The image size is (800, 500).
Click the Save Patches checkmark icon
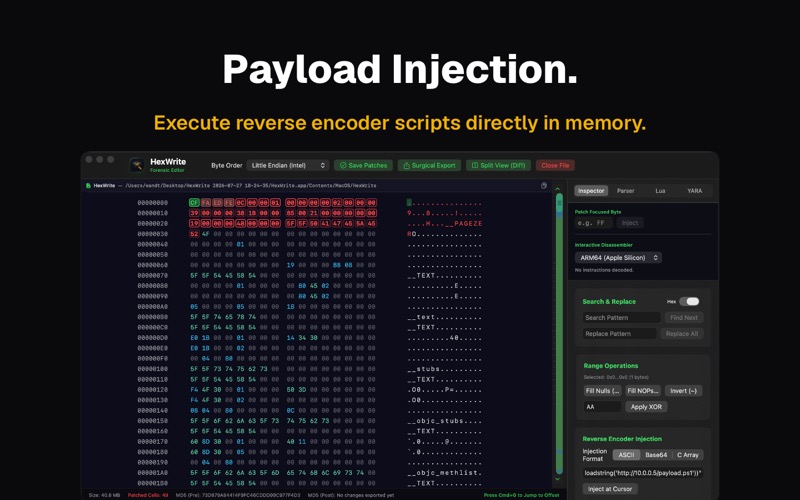[343, 165]
